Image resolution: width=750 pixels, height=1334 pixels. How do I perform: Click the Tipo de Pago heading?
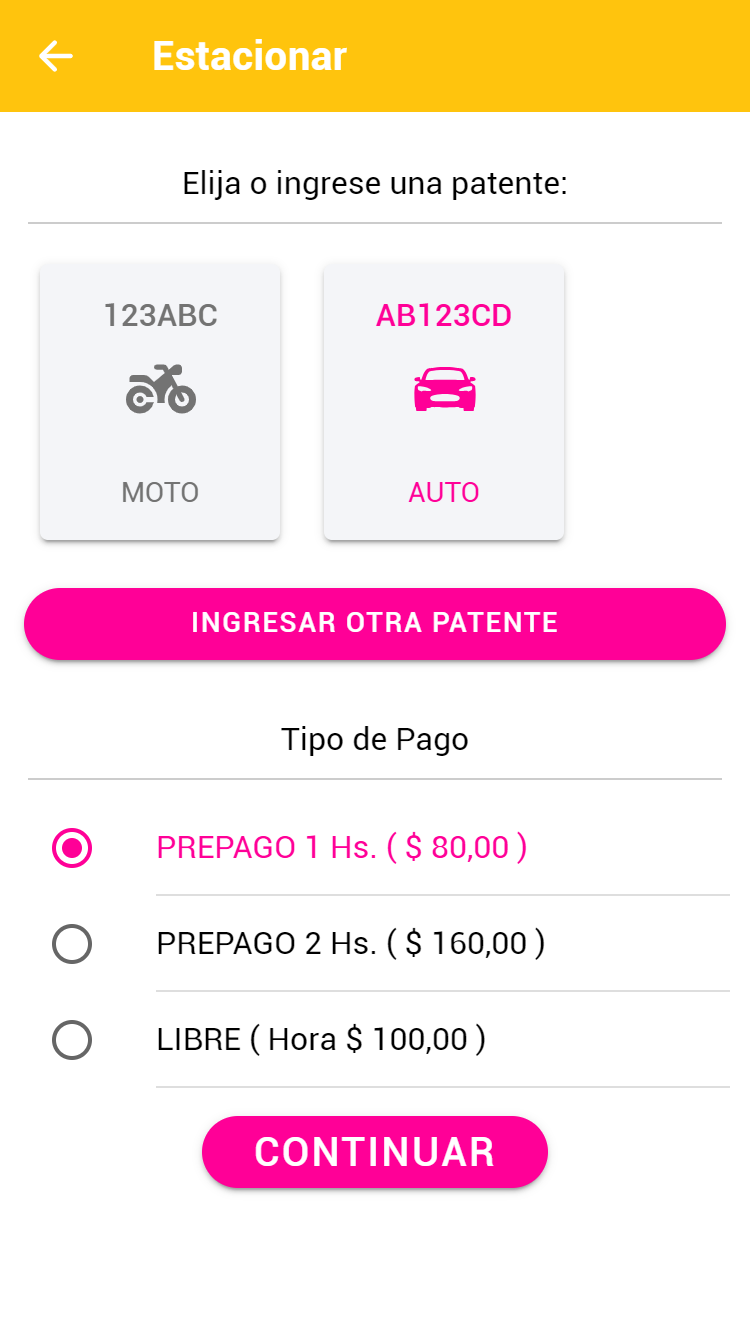pyautogui.click(x=375, y=739)
